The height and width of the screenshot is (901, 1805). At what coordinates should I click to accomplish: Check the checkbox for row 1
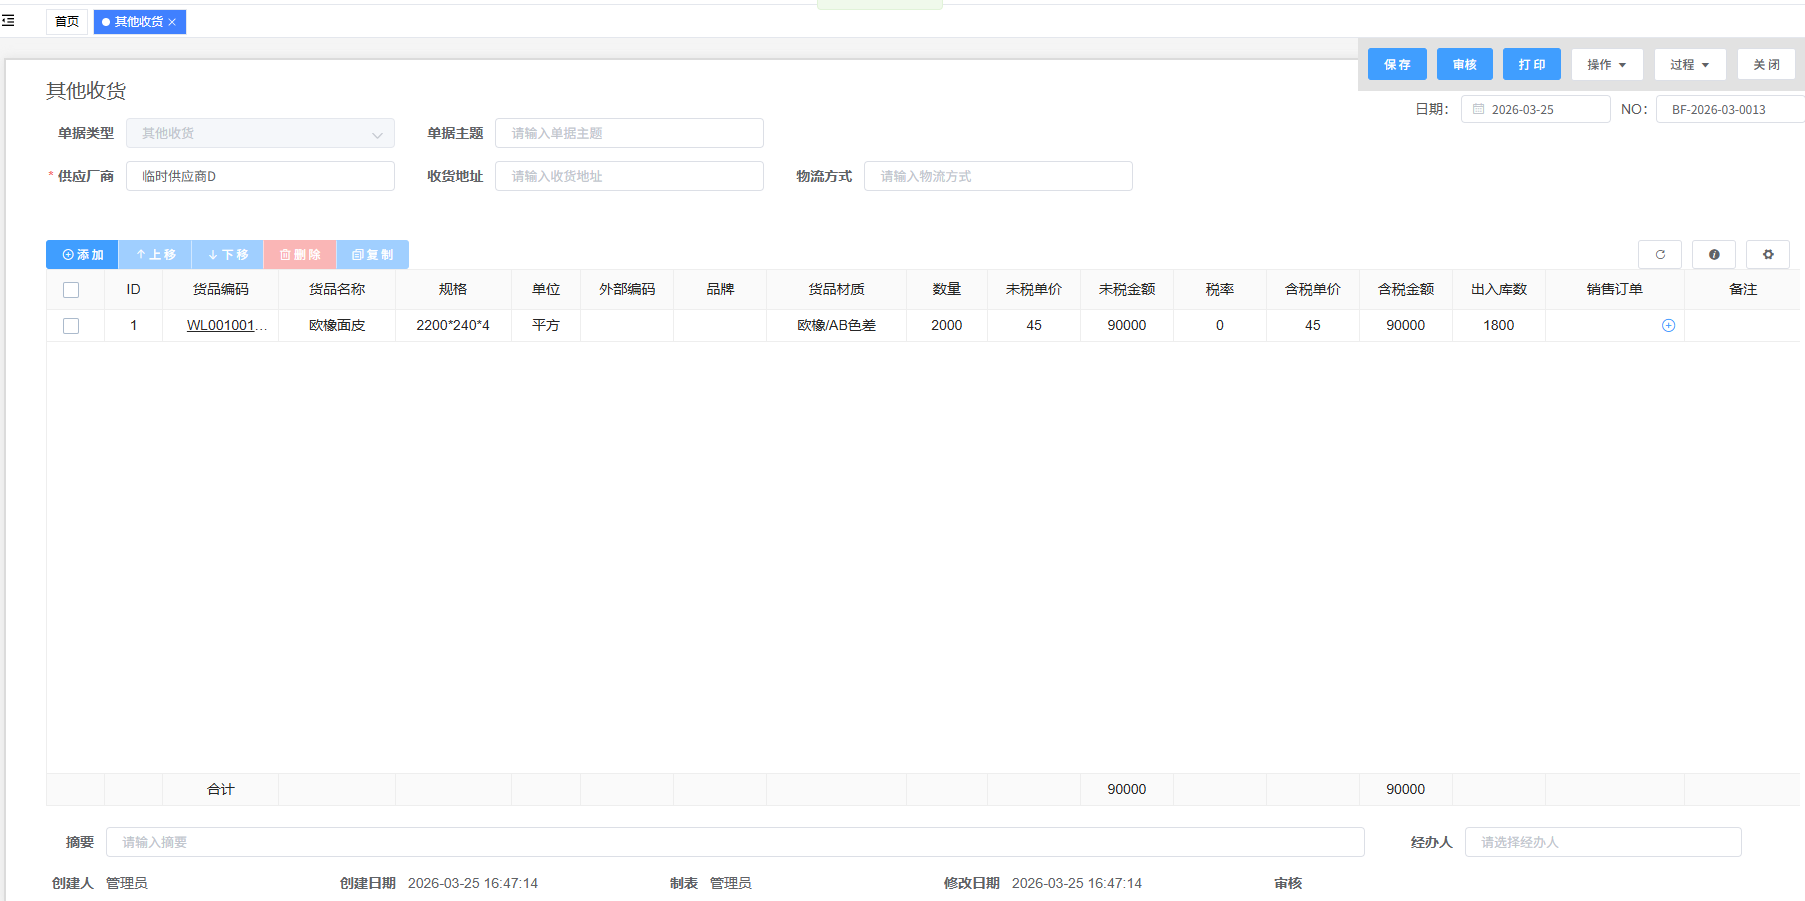(x=71, y=326)
